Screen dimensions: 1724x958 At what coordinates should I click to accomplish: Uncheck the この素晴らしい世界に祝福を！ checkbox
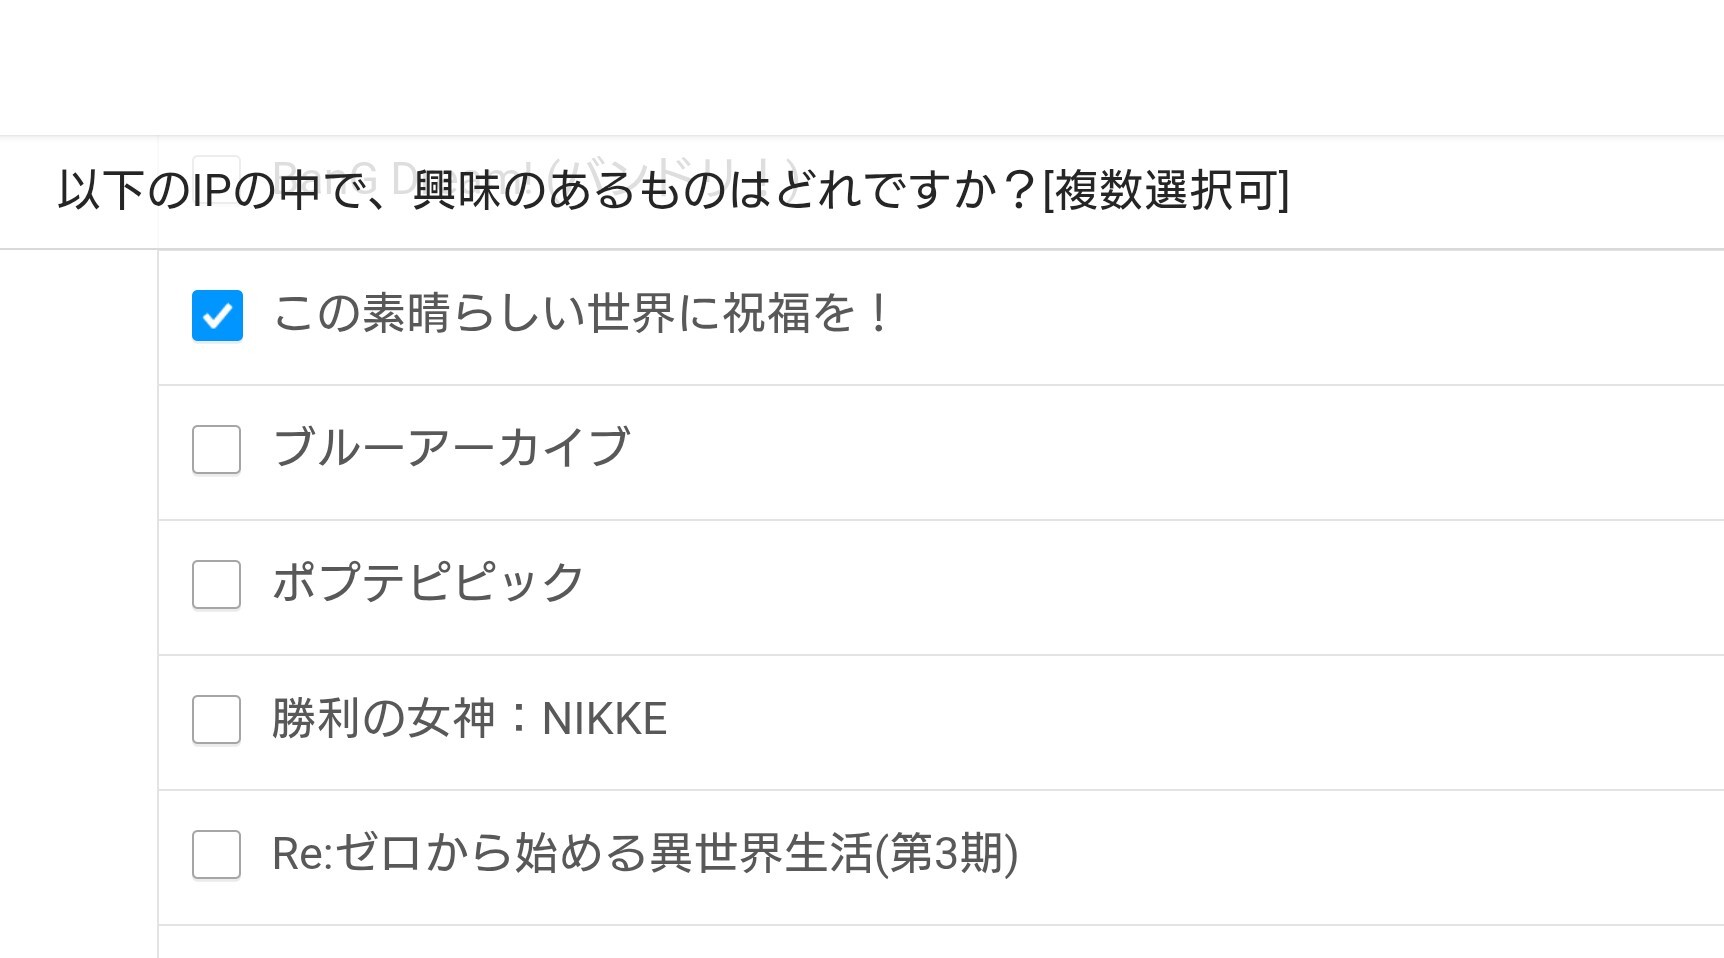217,316
